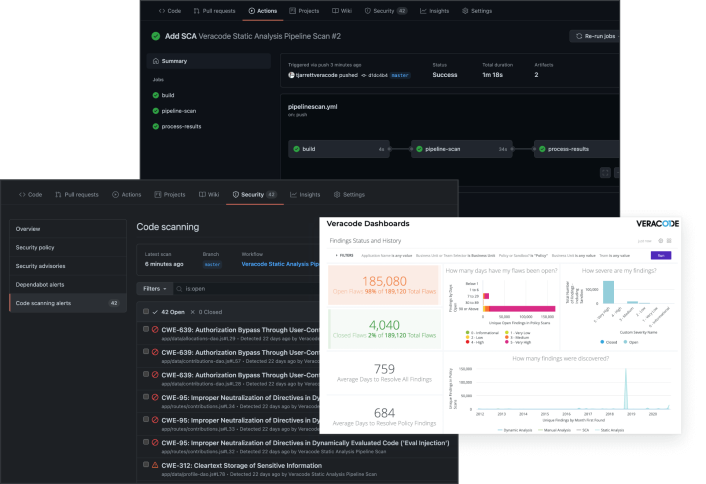Select Code scanning alerts in sidebar
Viewport: 706px width, 484px height.
[68, 303]
